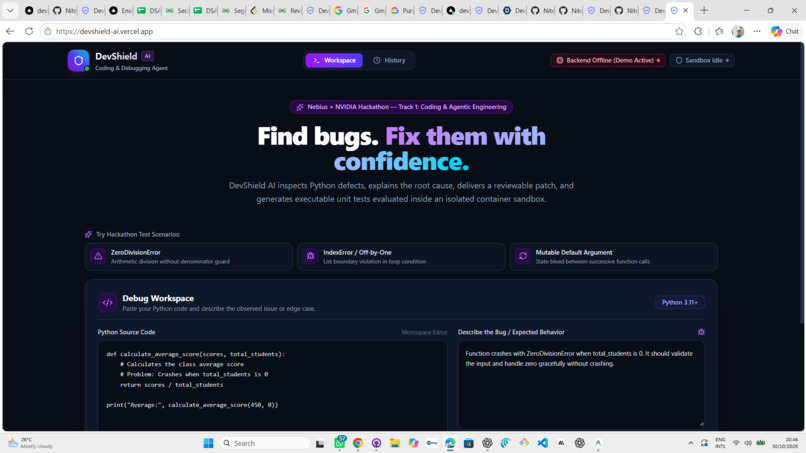
Task: Click the code brackets Debug Workspace icon
Action: (107, 302)
